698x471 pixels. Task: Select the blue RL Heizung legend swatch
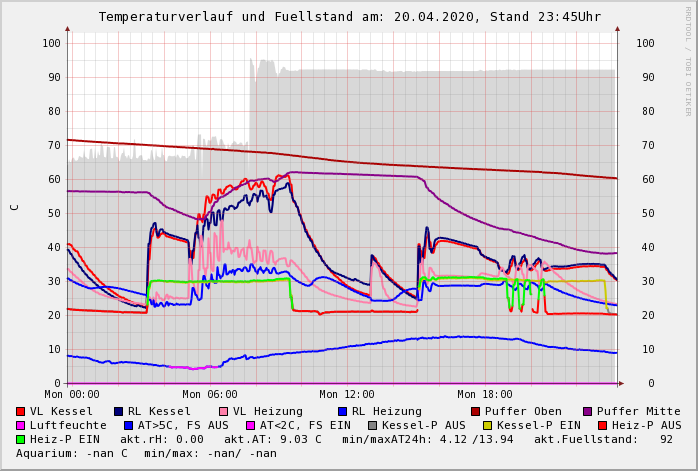pyautogui.click(x=343, y=411)
